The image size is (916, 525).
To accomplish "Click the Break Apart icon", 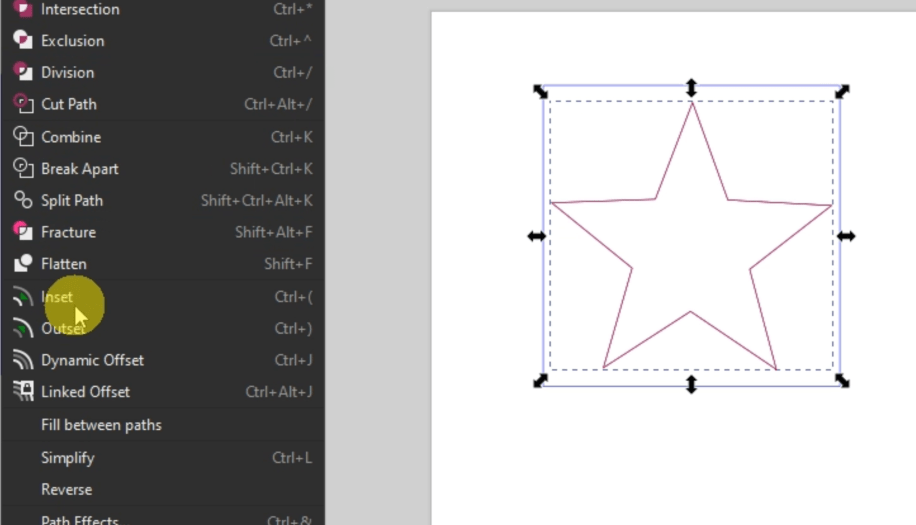I will coord(22,169).
